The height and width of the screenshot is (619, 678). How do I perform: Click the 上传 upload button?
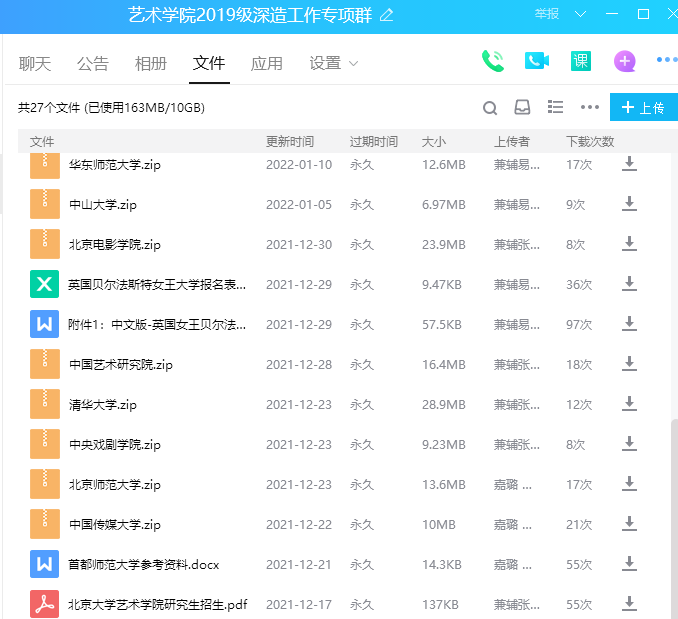point(643,108)
